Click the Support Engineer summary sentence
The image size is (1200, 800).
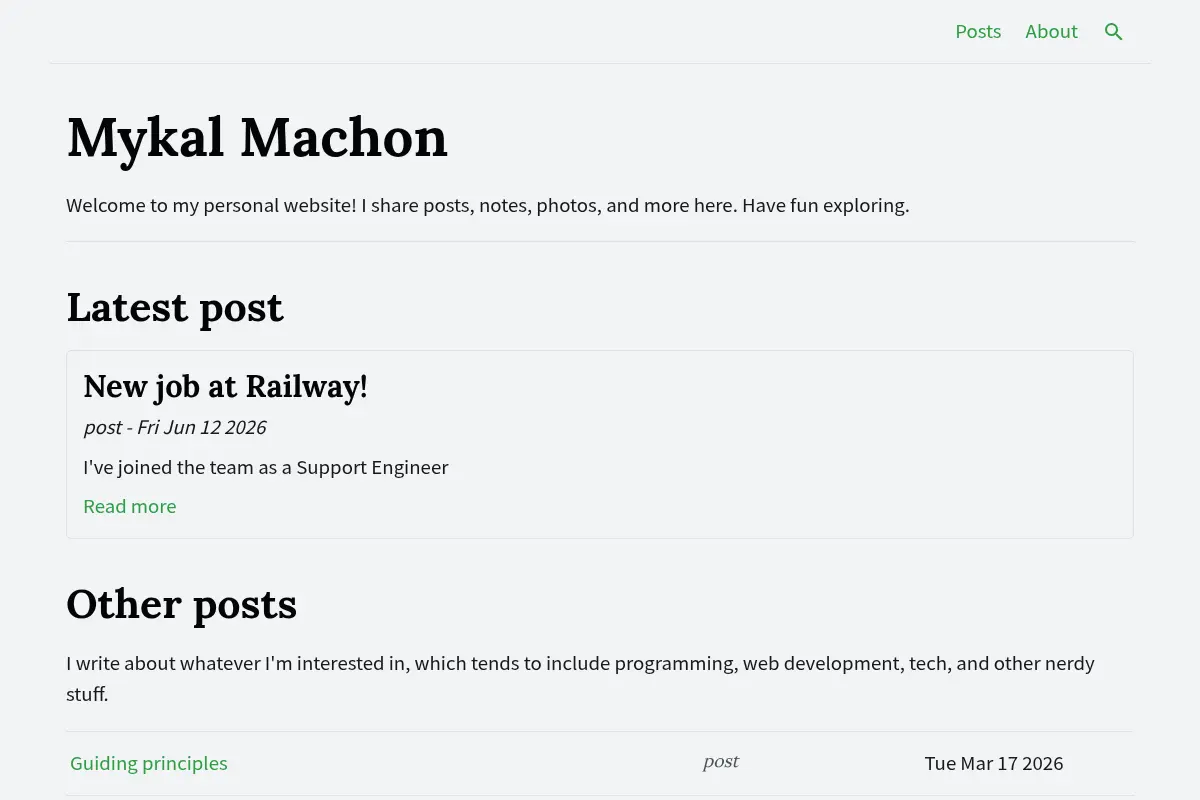(x=266, y=467)
